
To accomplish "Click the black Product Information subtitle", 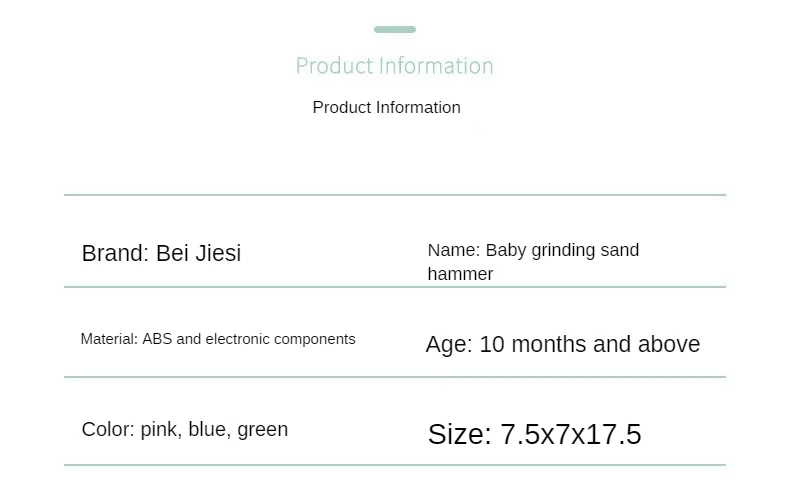I will [x=386, y=107].
